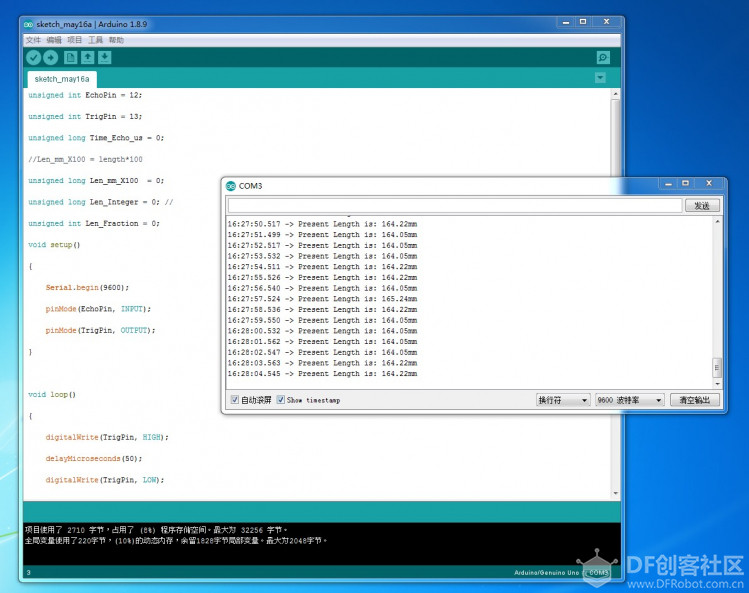Click the Verify sketch checkmark icon
The height and width of the screenshot is (593, 749).
33,58
